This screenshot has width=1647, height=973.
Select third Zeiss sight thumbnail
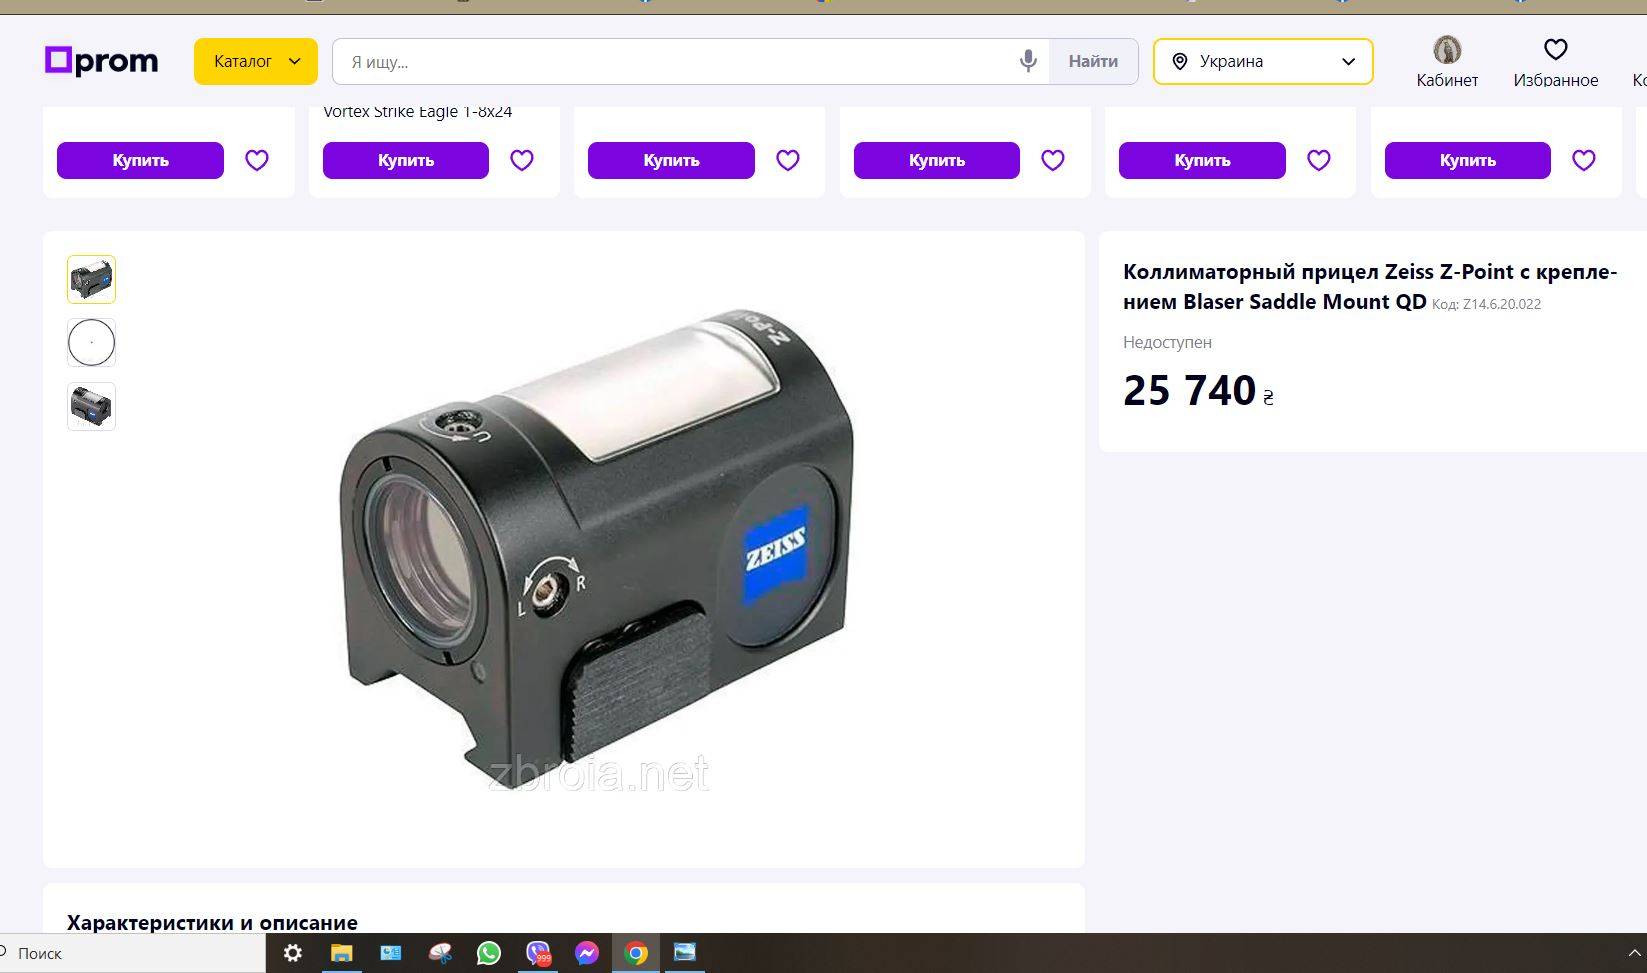[x=91, y=407]
